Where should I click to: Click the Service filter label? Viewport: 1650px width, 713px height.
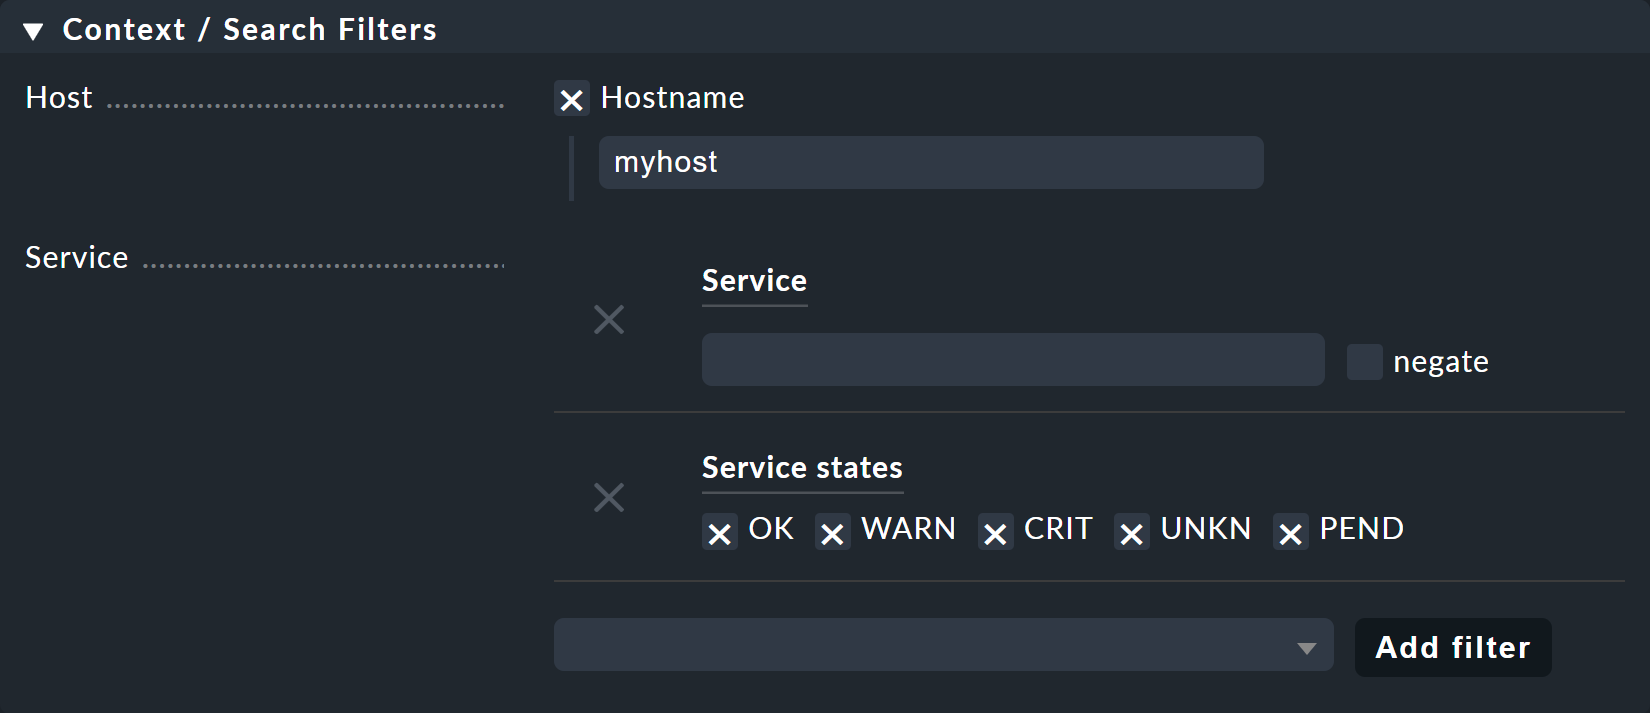point(76,257)
